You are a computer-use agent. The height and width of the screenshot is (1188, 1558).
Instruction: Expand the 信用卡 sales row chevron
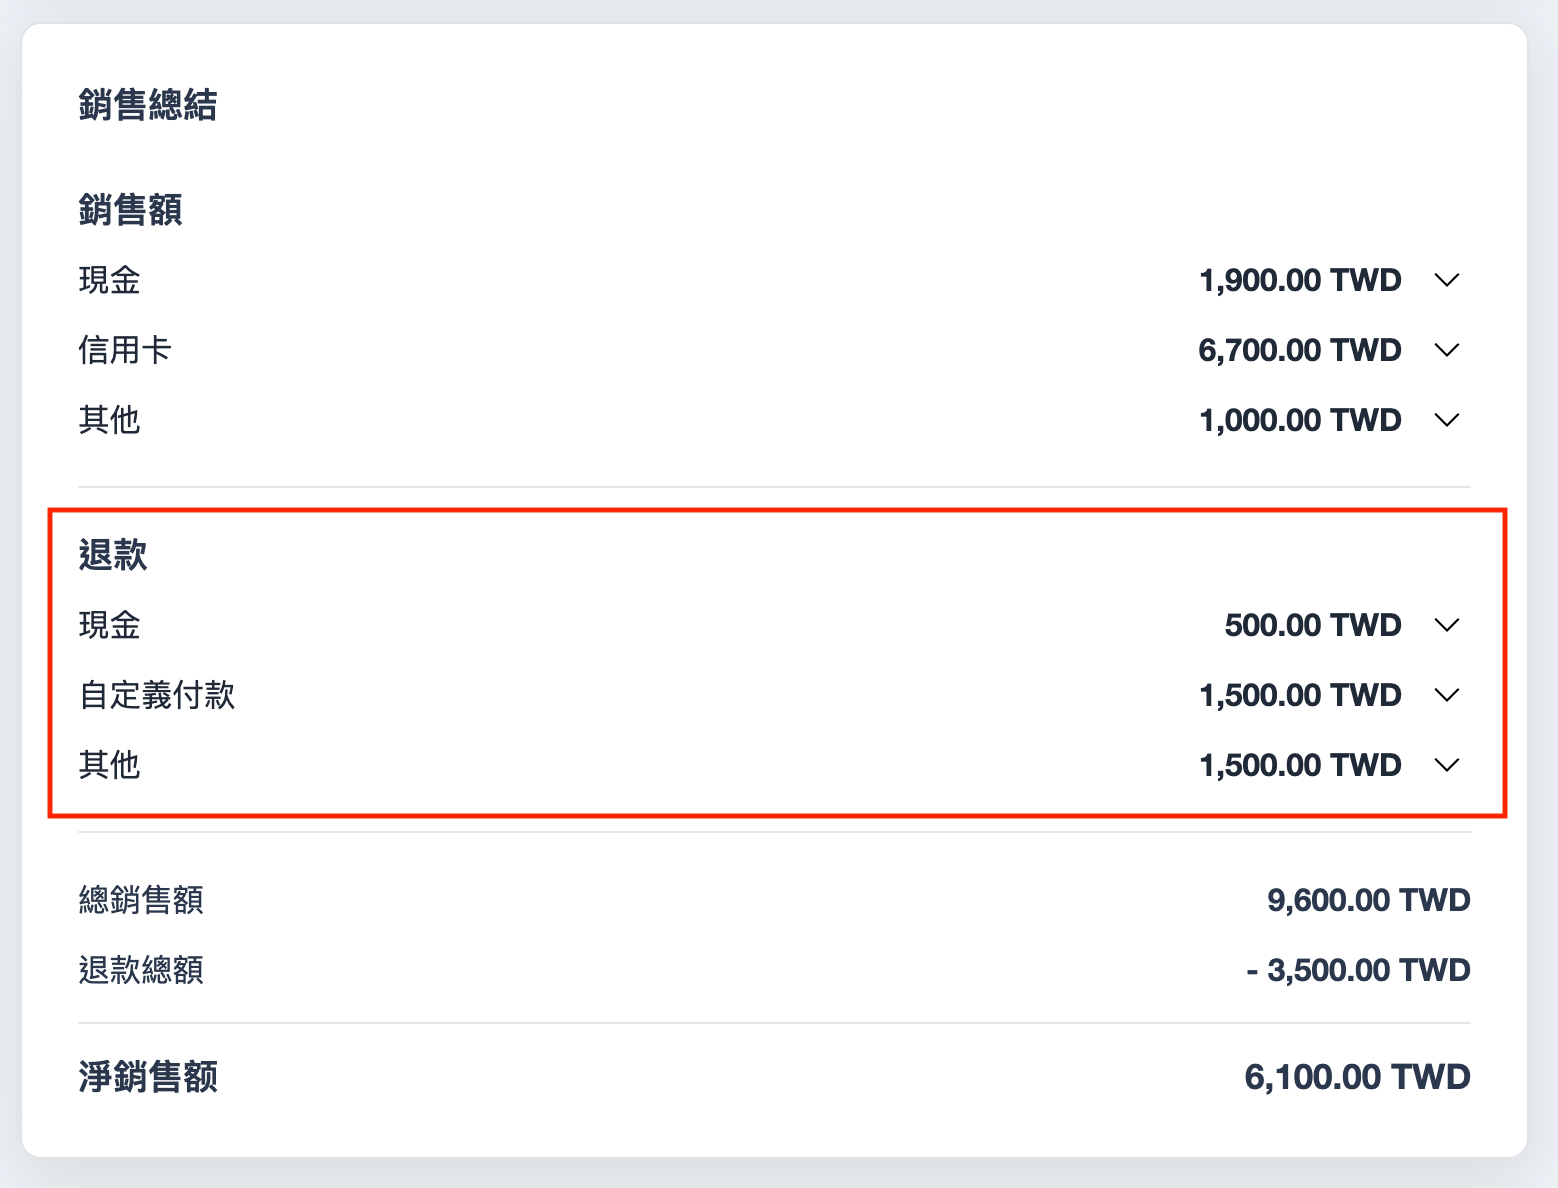click(x=1447, y=350)
